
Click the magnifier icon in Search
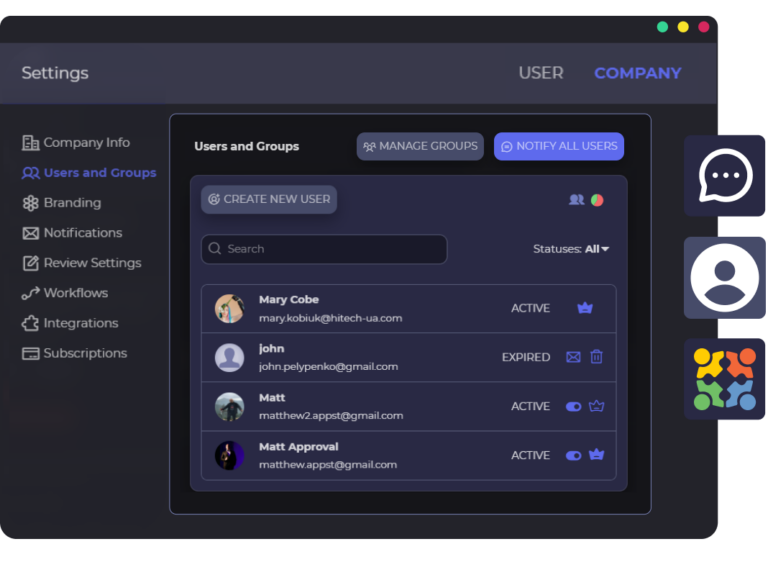point(215,248)
